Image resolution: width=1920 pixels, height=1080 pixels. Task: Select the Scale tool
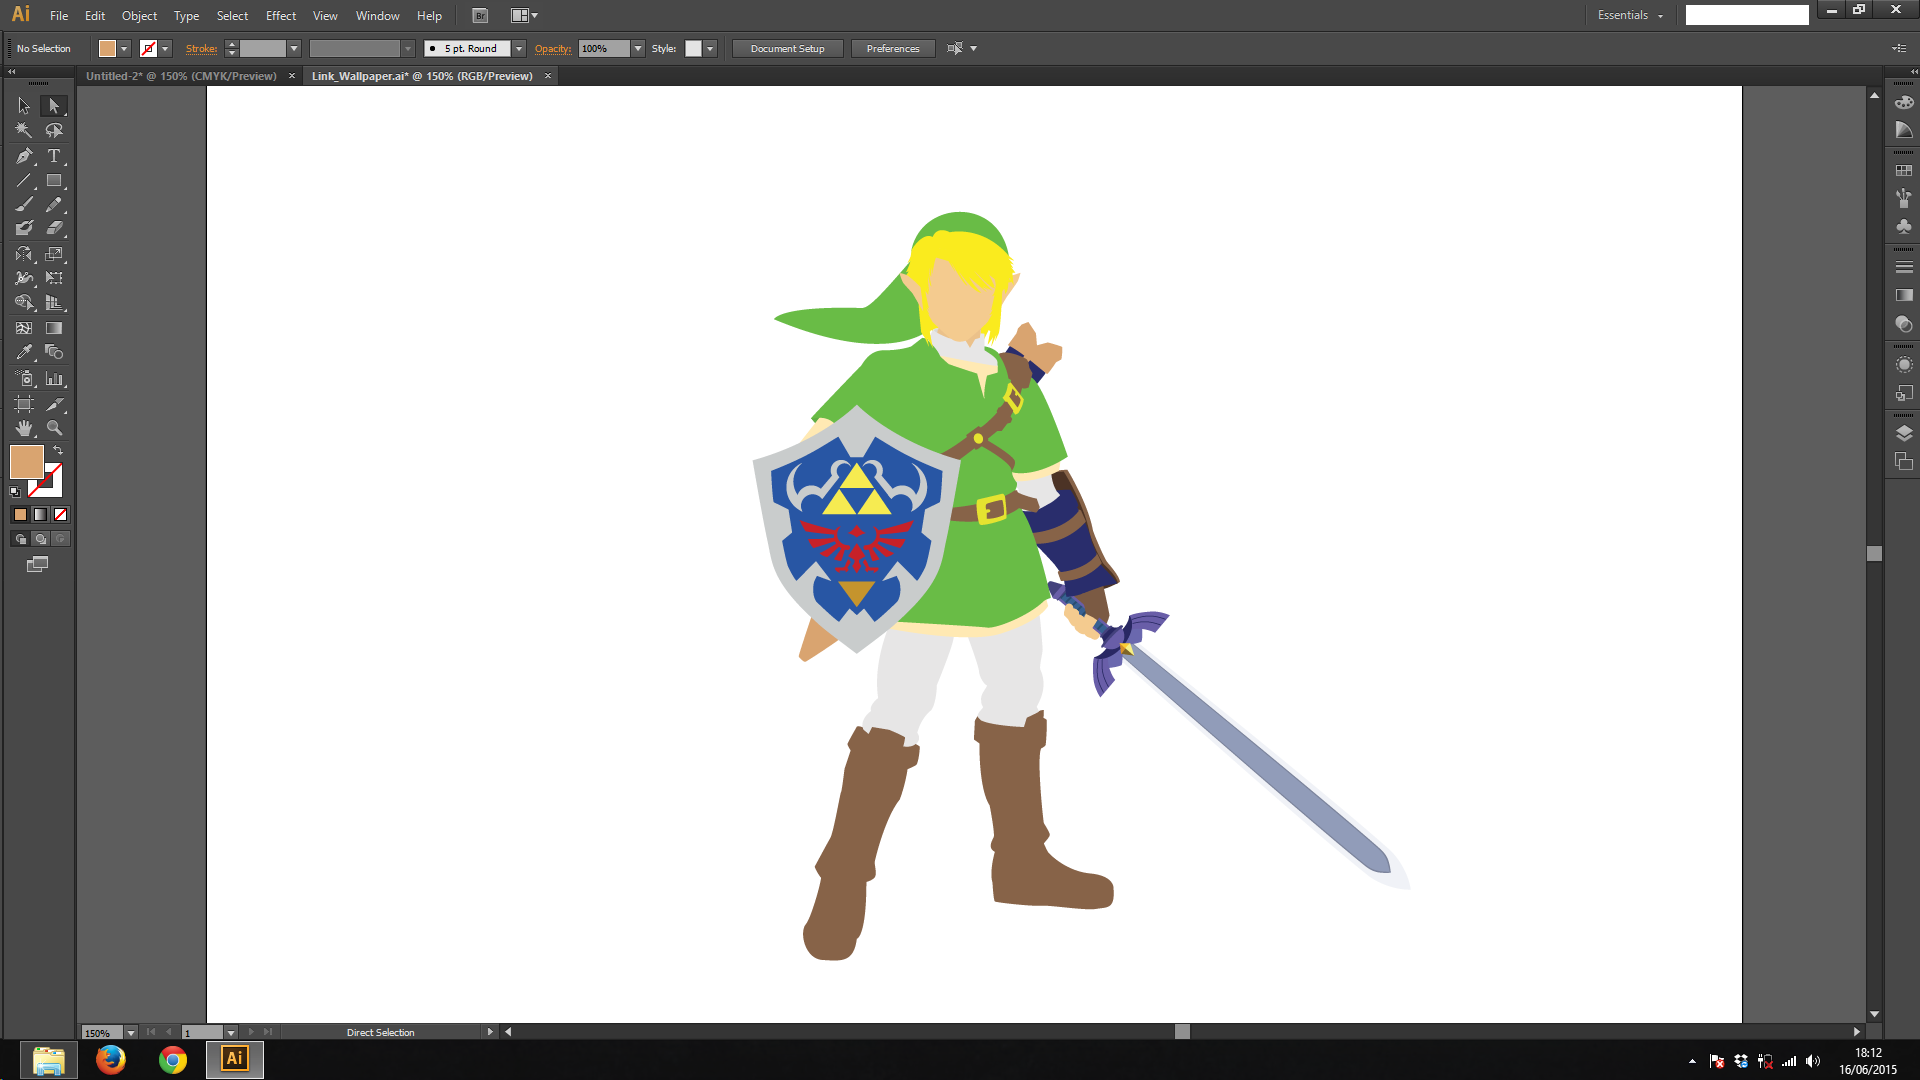click(x=54, y=254)
